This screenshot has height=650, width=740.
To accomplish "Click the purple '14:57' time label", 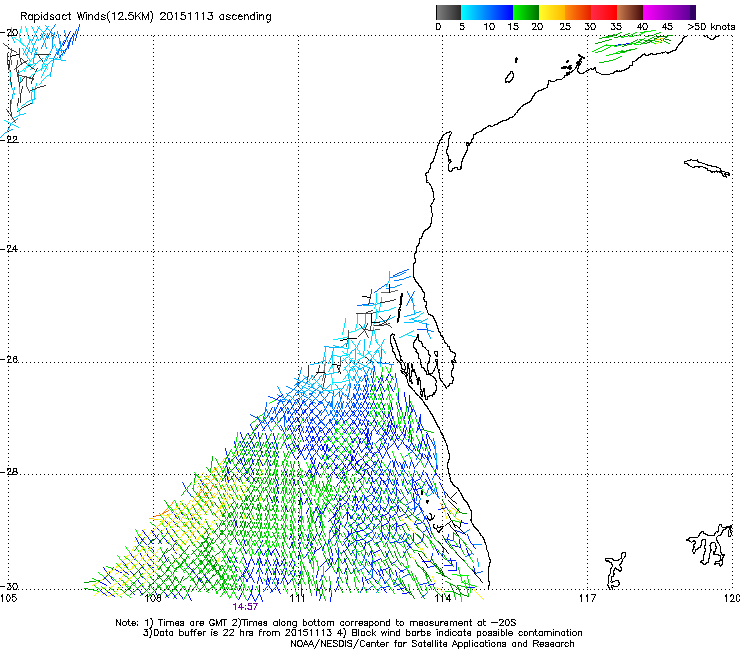I will [x=245, y=607].
